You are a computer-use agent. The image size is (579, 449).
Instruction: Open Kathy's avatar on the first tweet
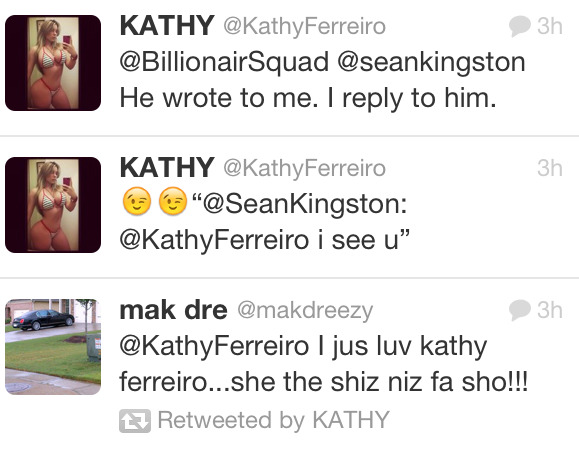53,63
